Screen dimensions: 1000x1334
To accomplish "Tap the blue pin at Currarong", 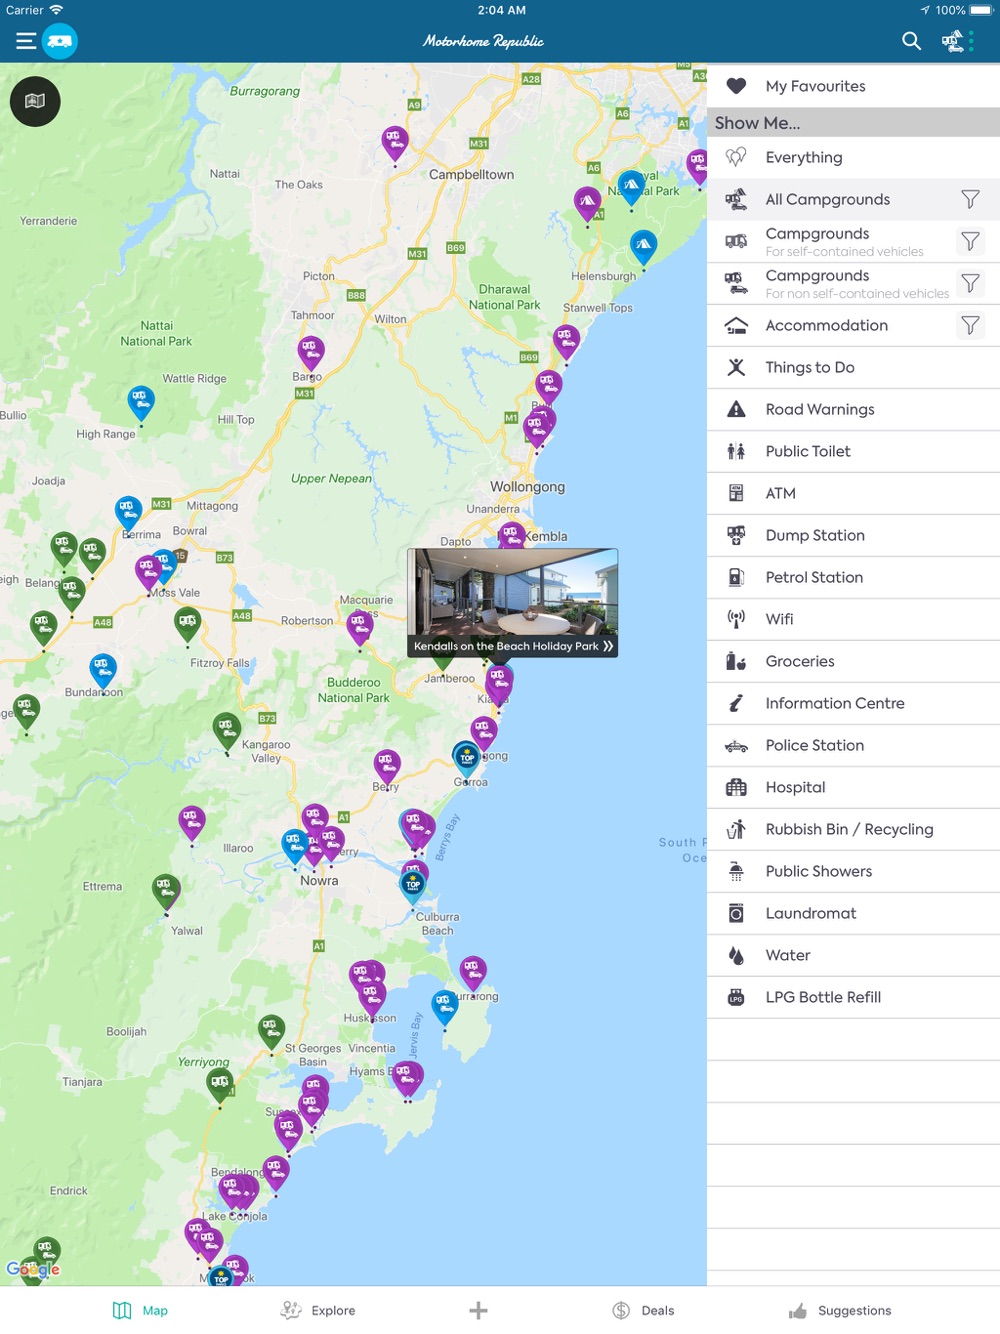I will (x=444, y=1005).
